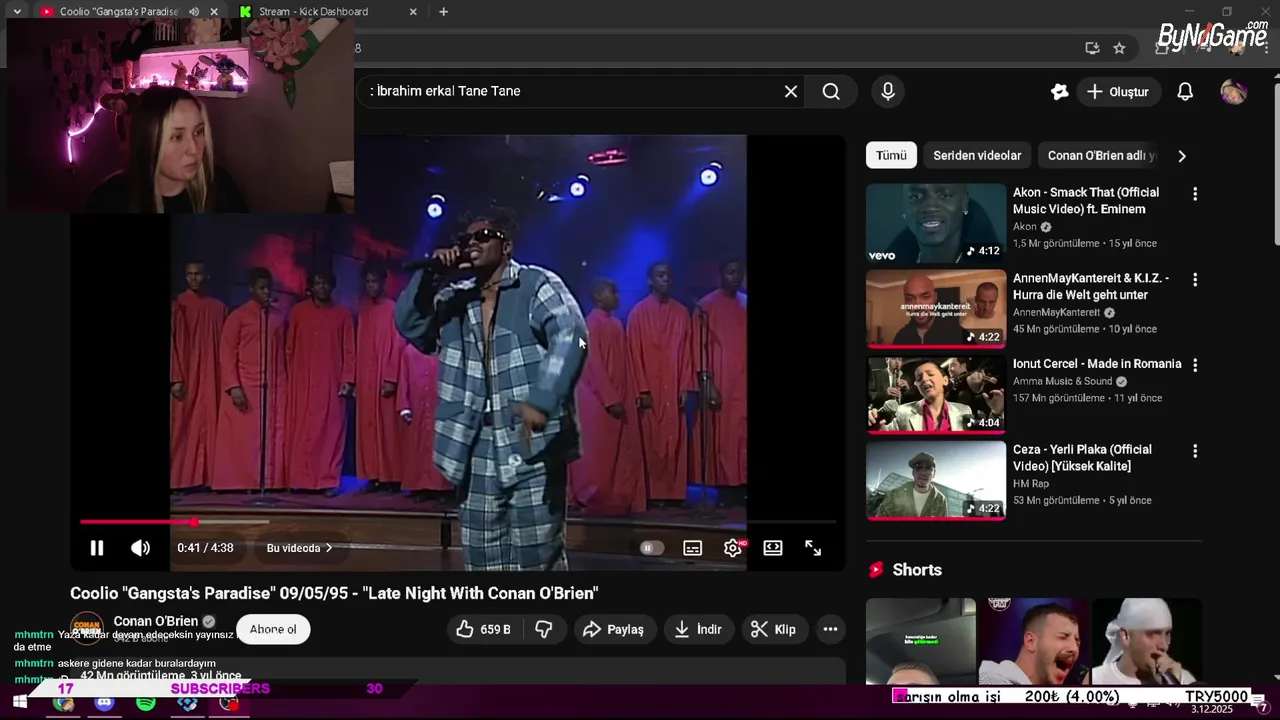Image resolution: width=1280 pixels, height=720 pixels.
Task: Open the Conan O'Brien channel name
Action: (x=156, y=621)
